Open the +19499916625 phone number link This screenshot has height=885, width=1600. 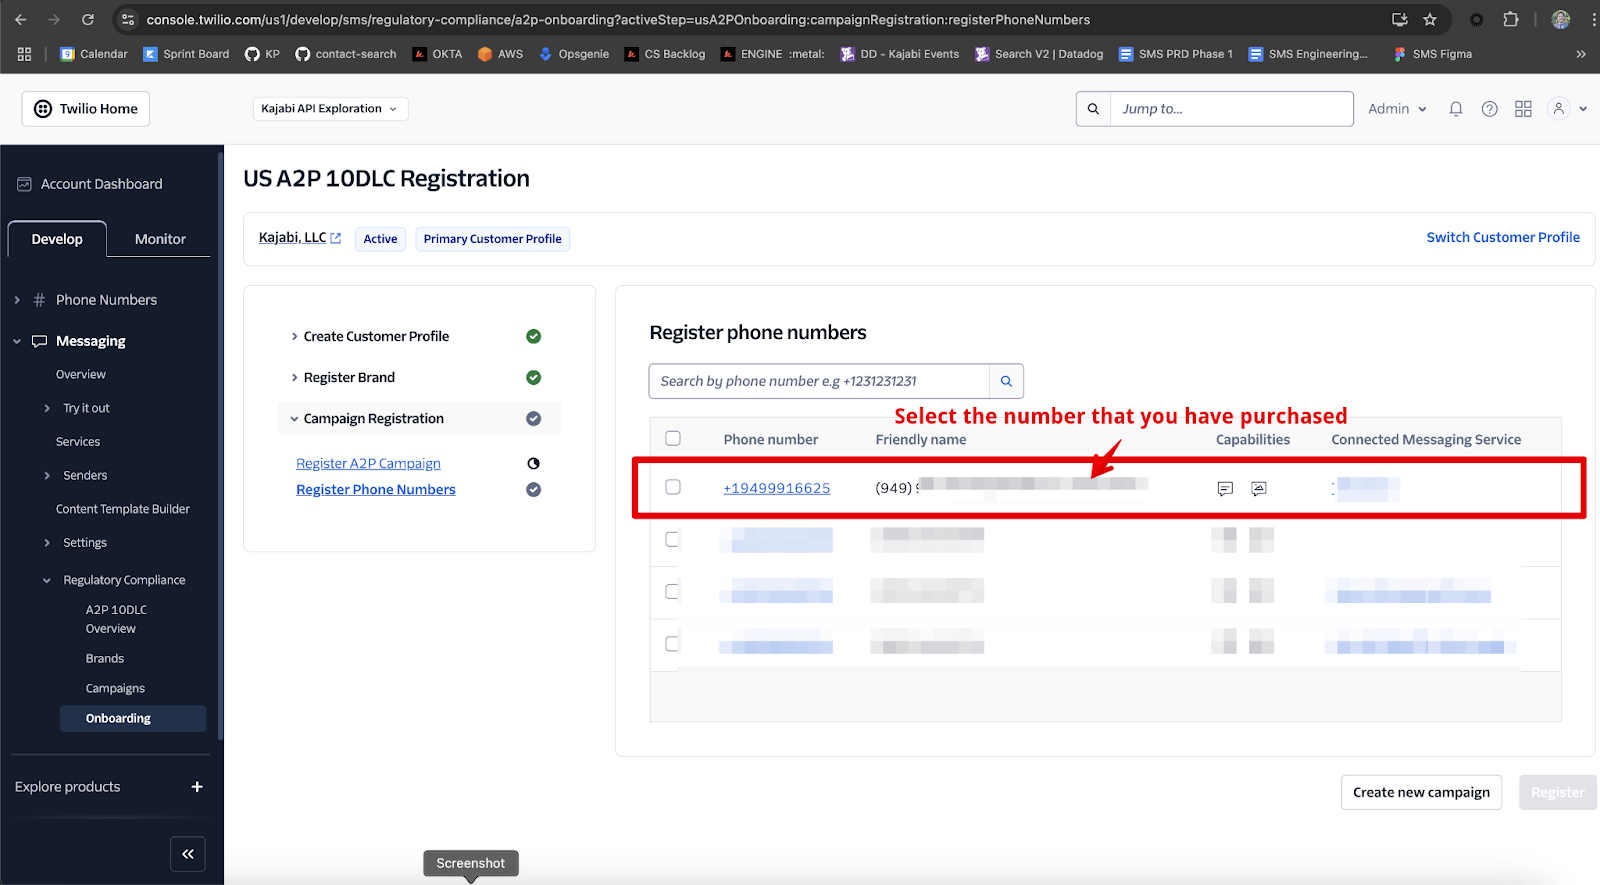pyautogui.click(x=777, y=488)
